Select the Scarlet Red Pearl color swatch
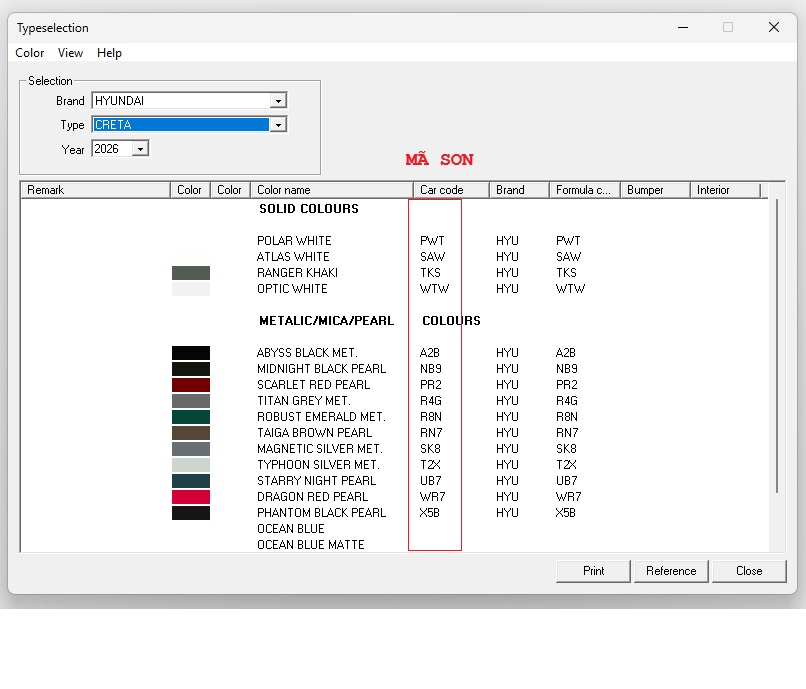Screen dimensions: 806x689 (191, 385)
